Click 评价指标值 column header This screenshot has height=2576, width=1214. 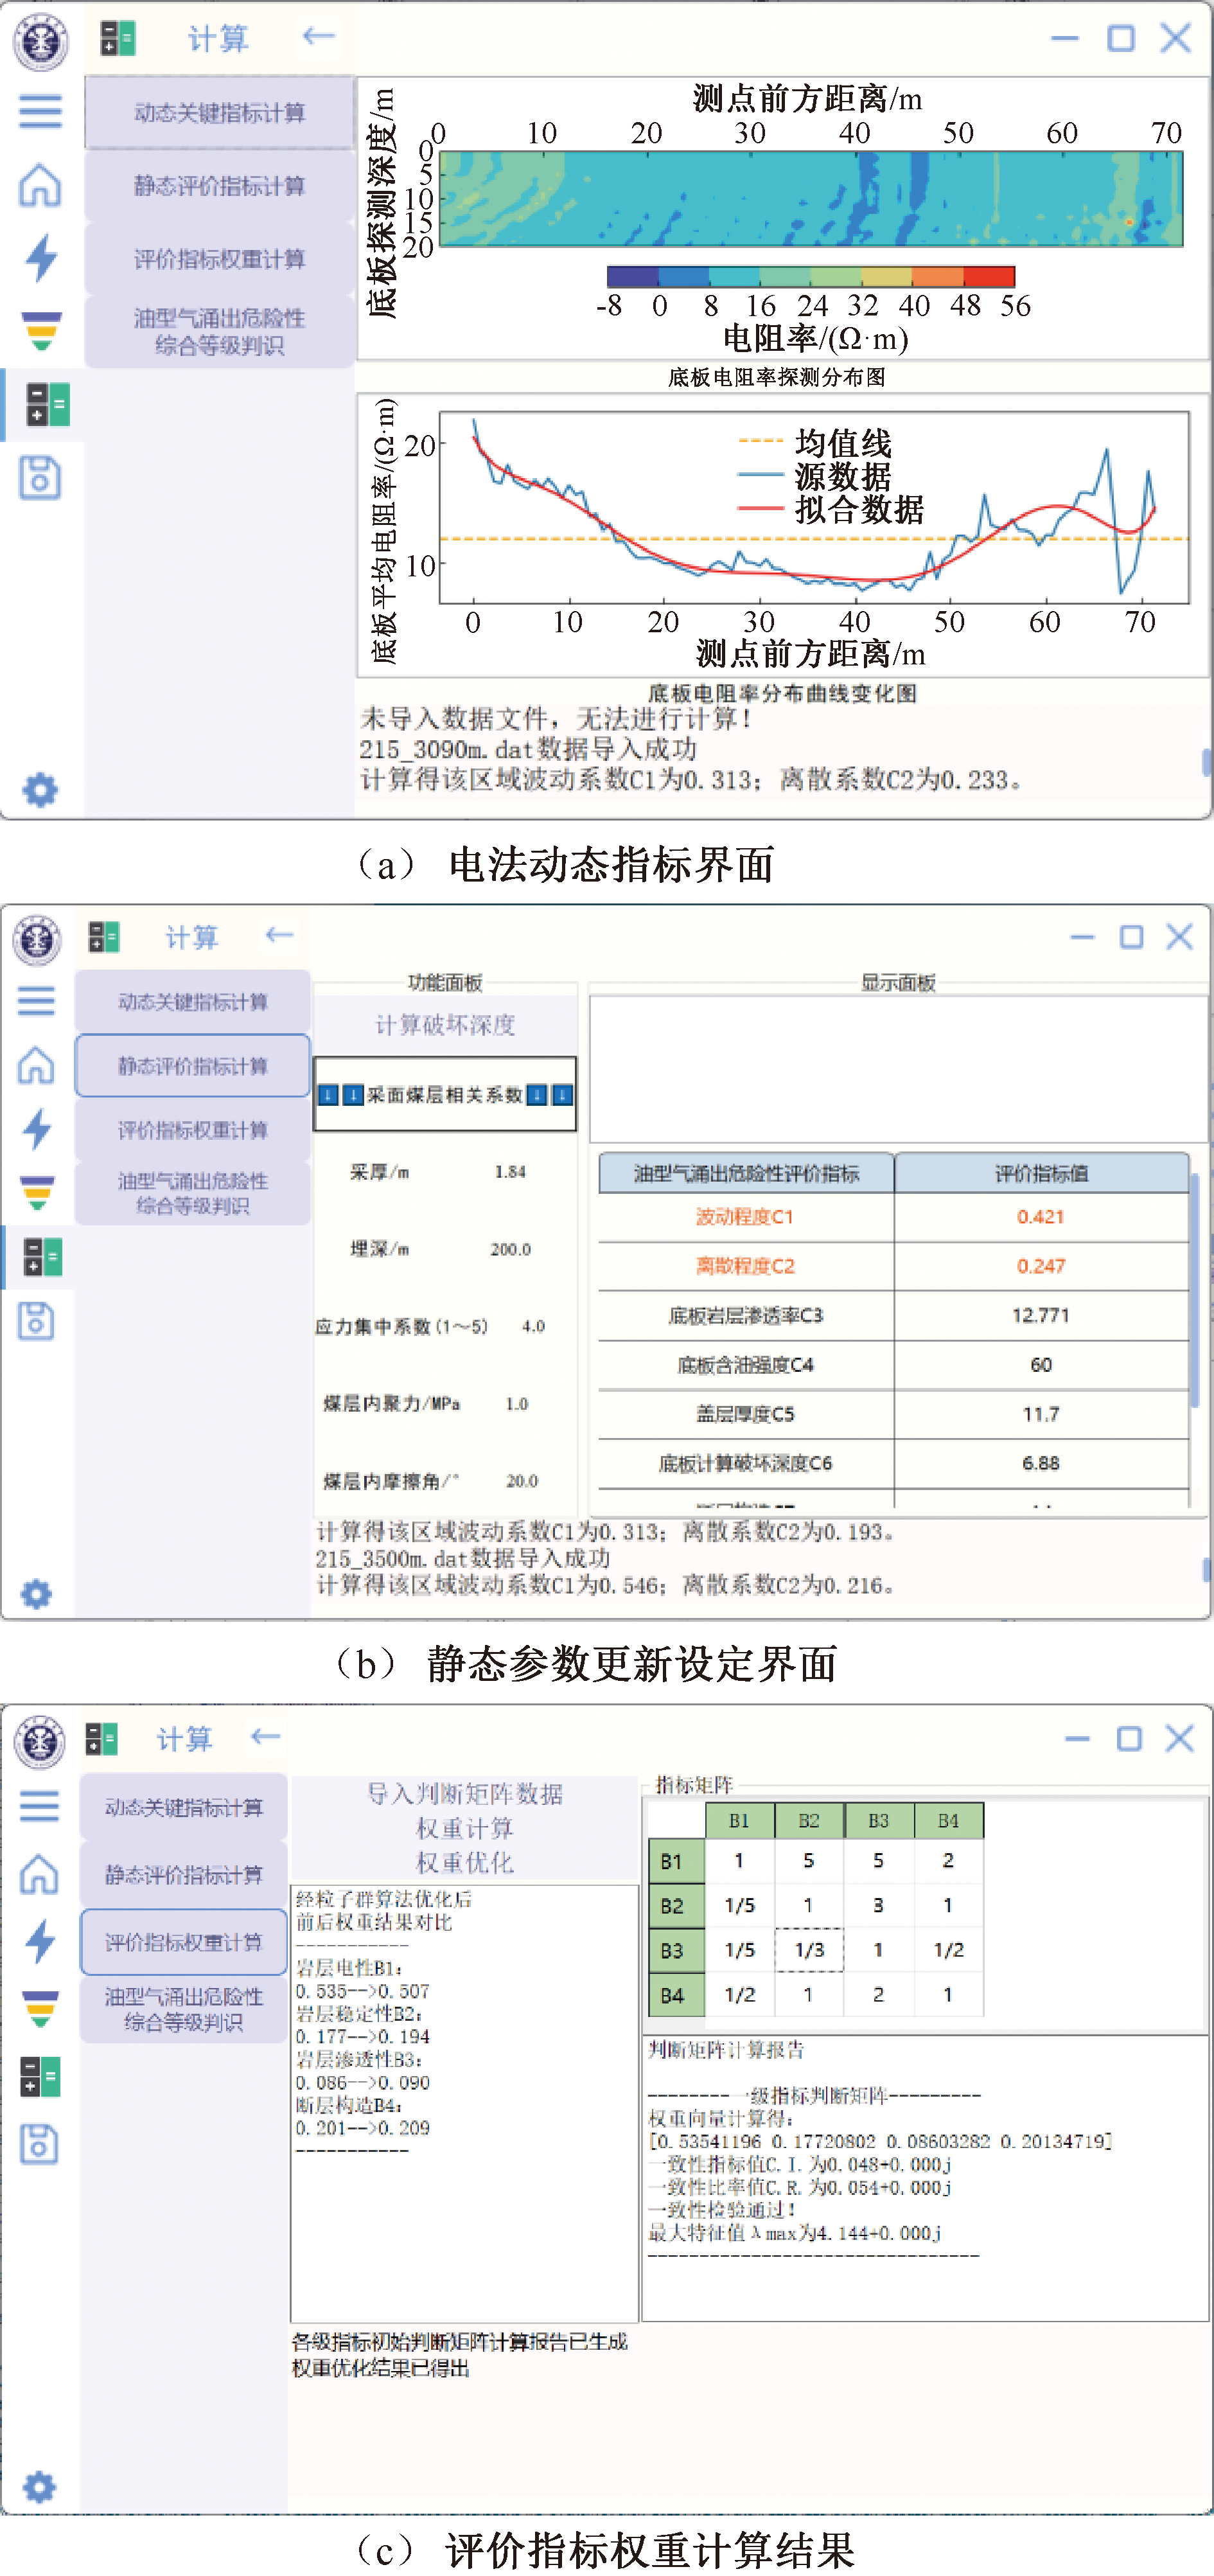point(1041,1173)
